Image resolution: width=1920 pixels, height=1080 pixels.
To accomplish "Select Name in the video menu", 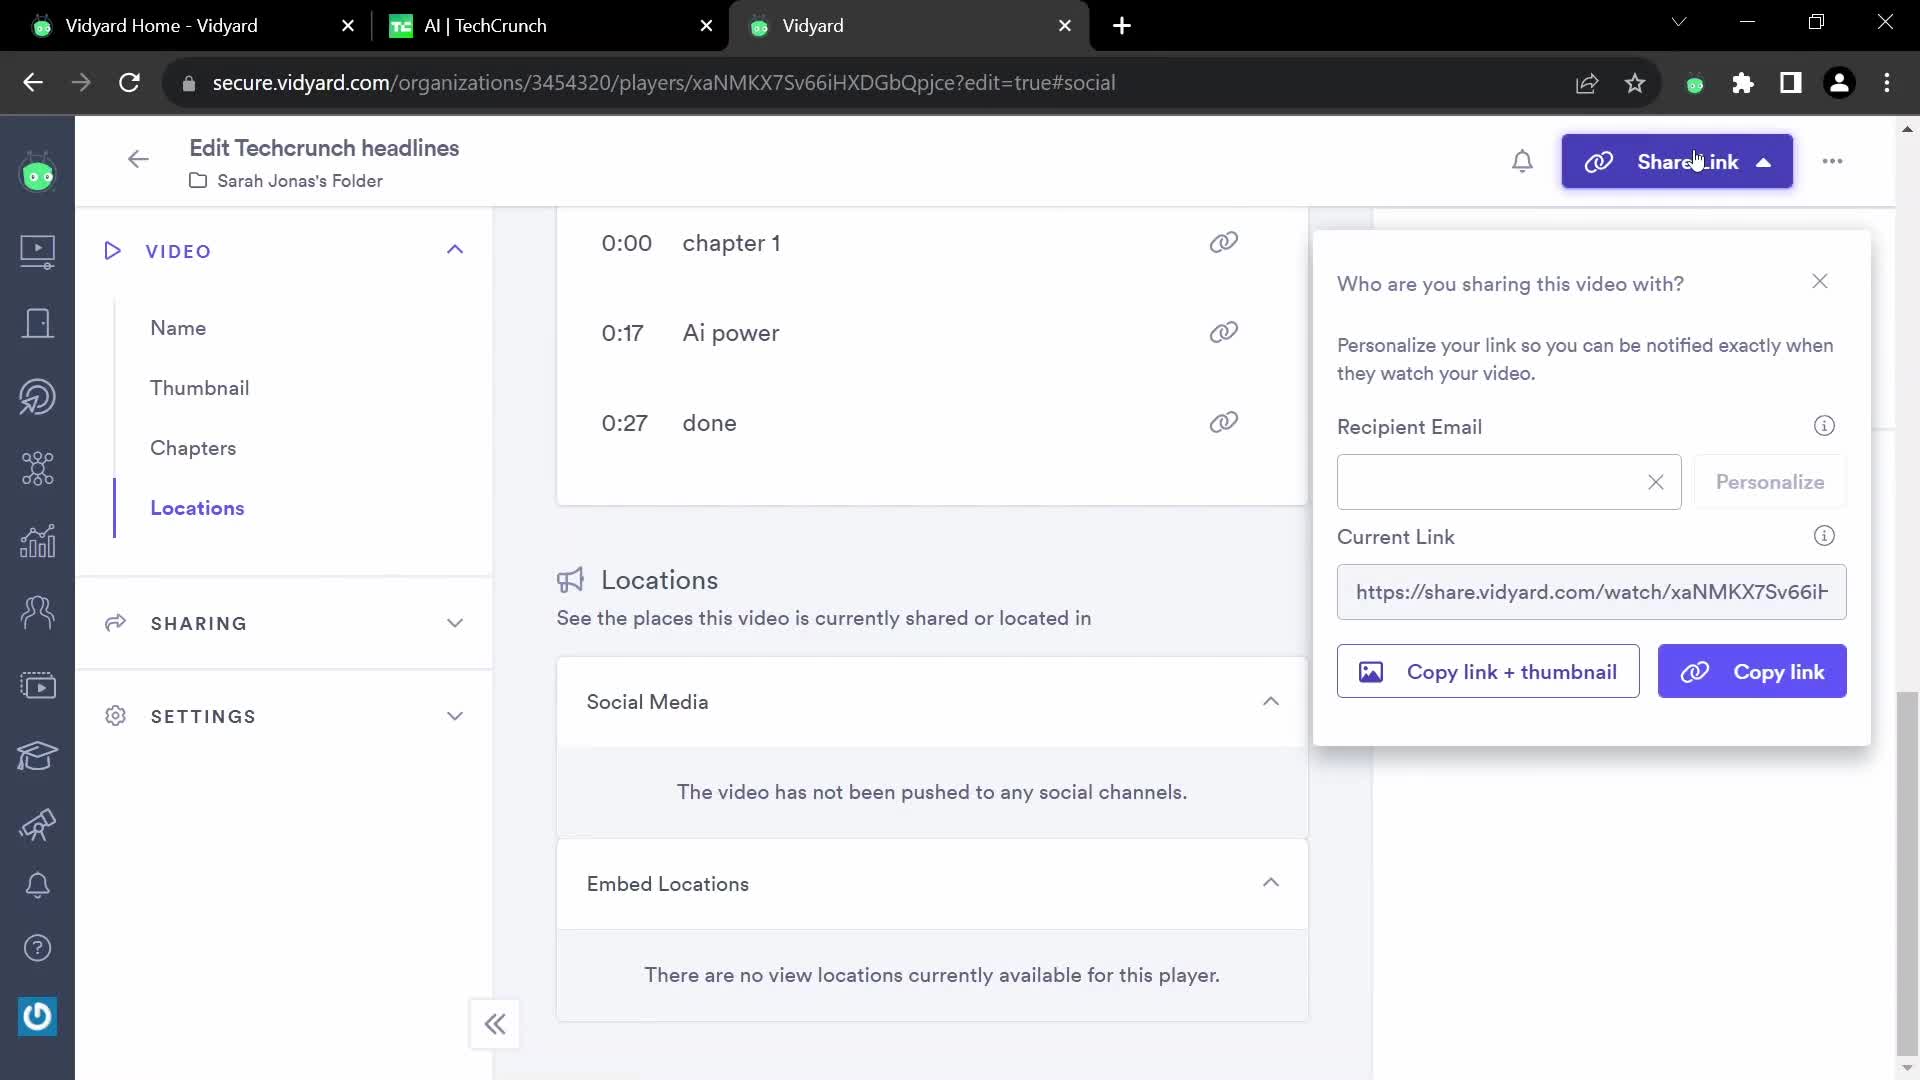I will (178, 328).
